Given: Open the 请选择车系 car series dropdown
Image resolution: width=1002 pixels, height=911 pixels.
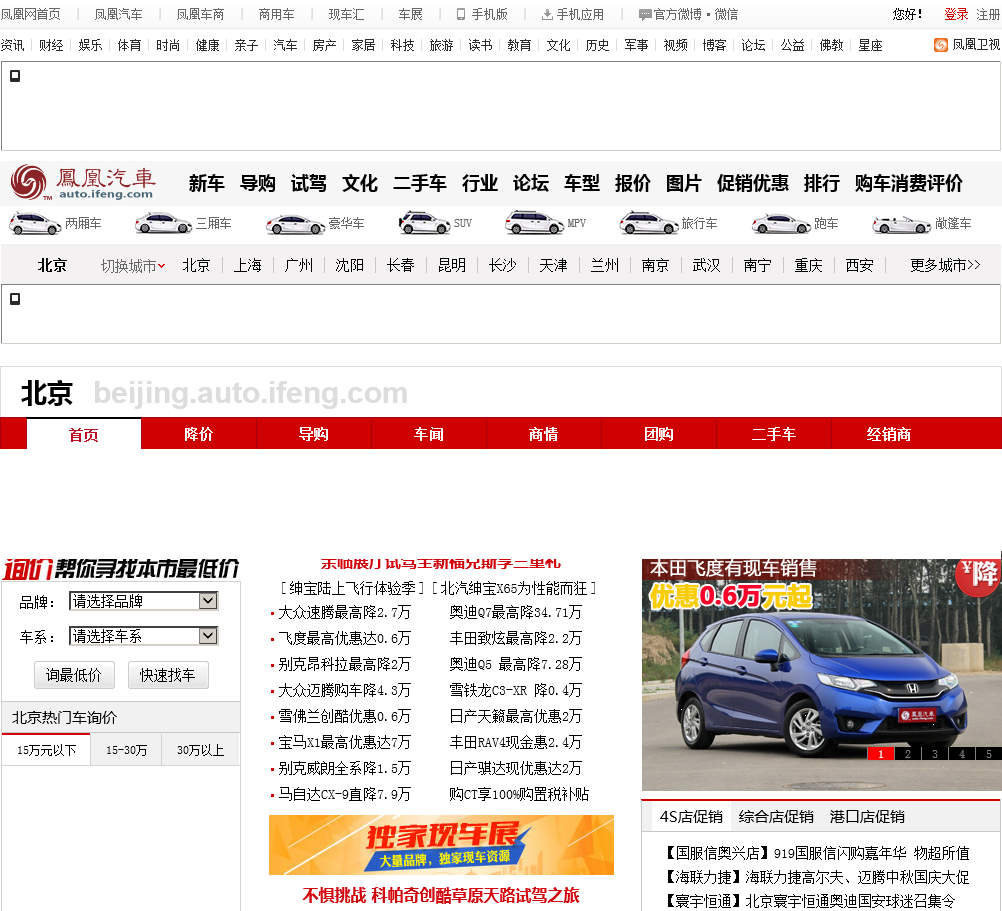Looking at the screenshot, I should tap(144, 636).
